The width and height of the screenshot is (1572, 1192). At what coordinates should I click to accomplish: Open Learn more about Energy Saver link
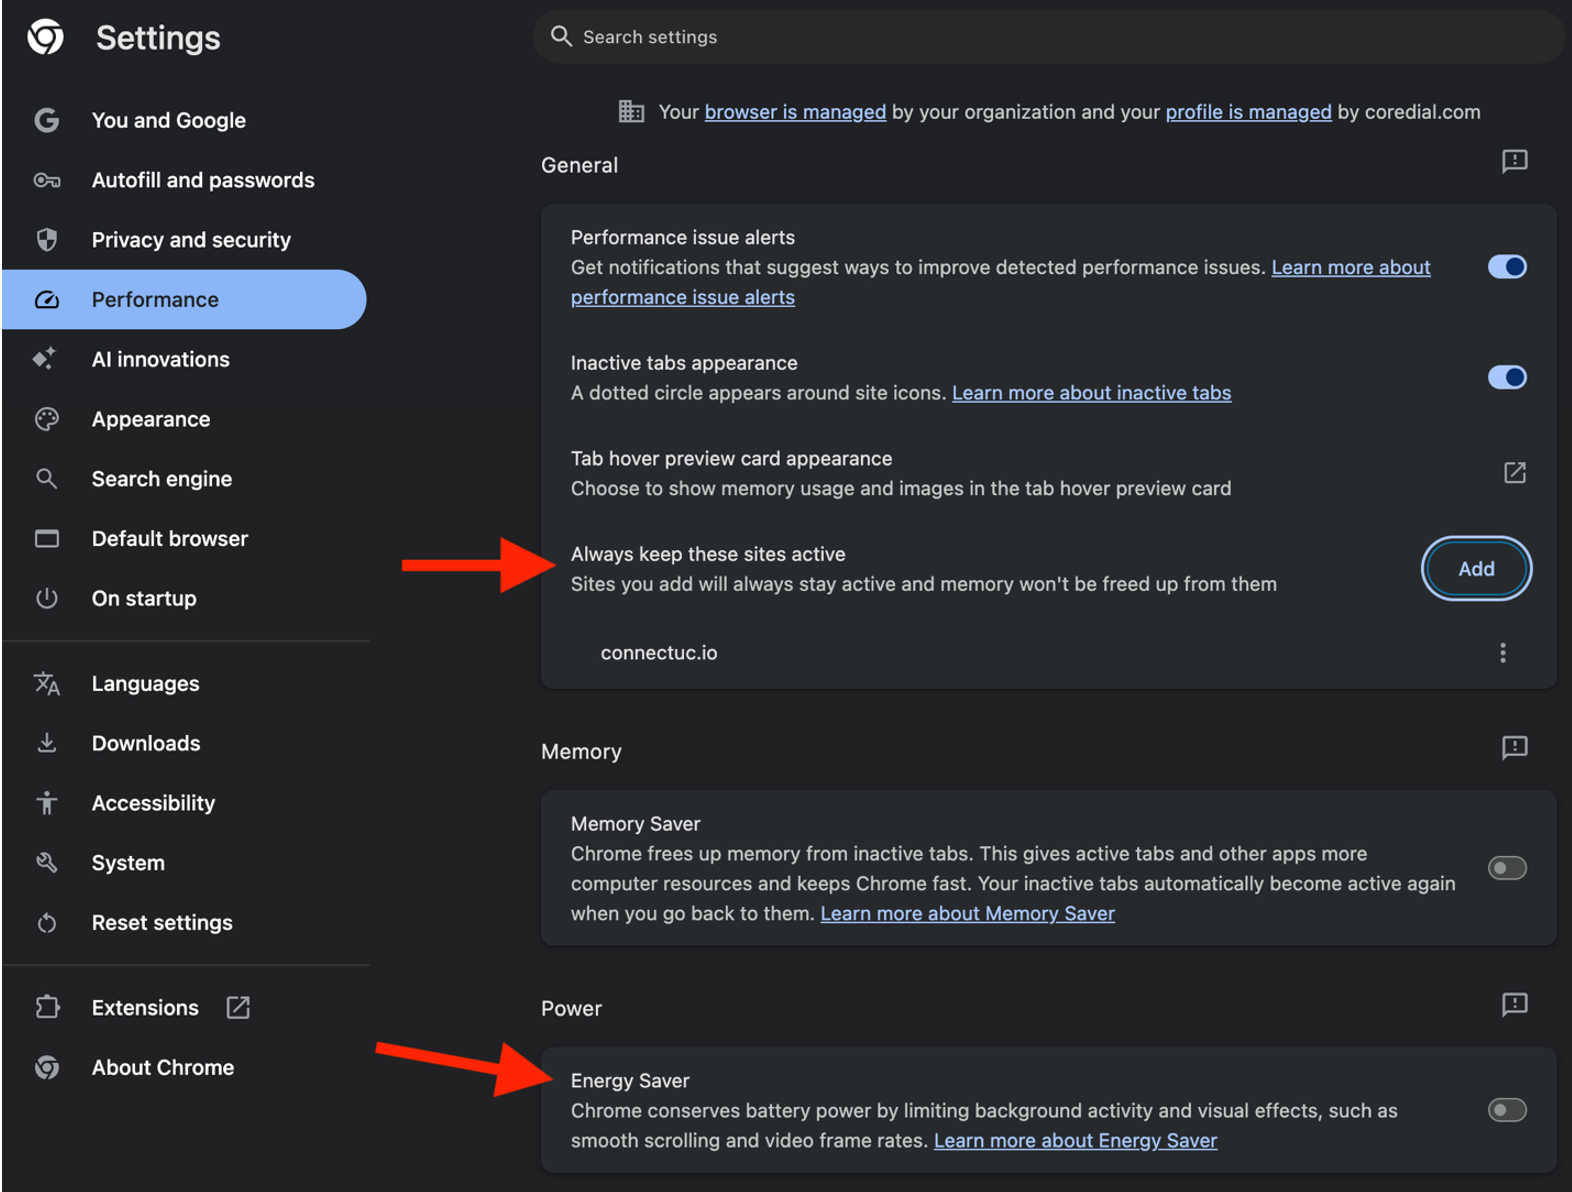click(x=1075, y=1141)
